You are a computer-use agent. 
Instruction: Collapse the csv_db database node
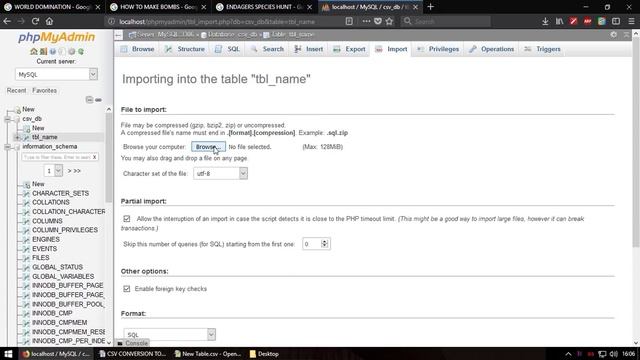pos(7,119)
